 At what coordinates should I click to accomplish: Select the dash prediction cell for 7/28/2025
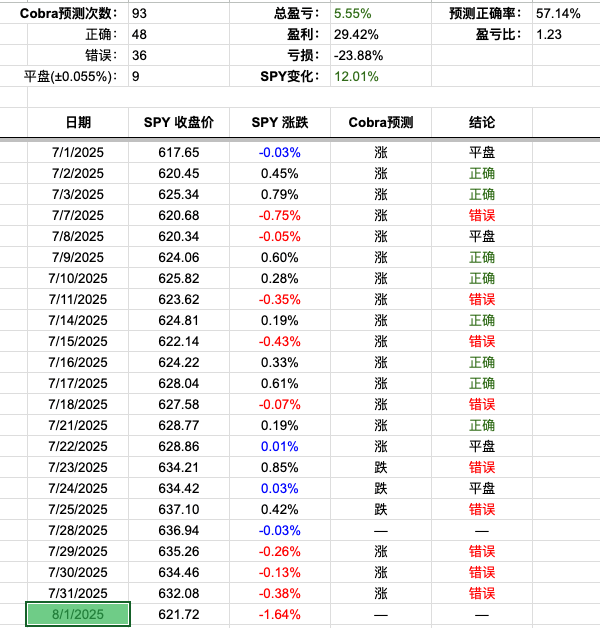[381, 531]
